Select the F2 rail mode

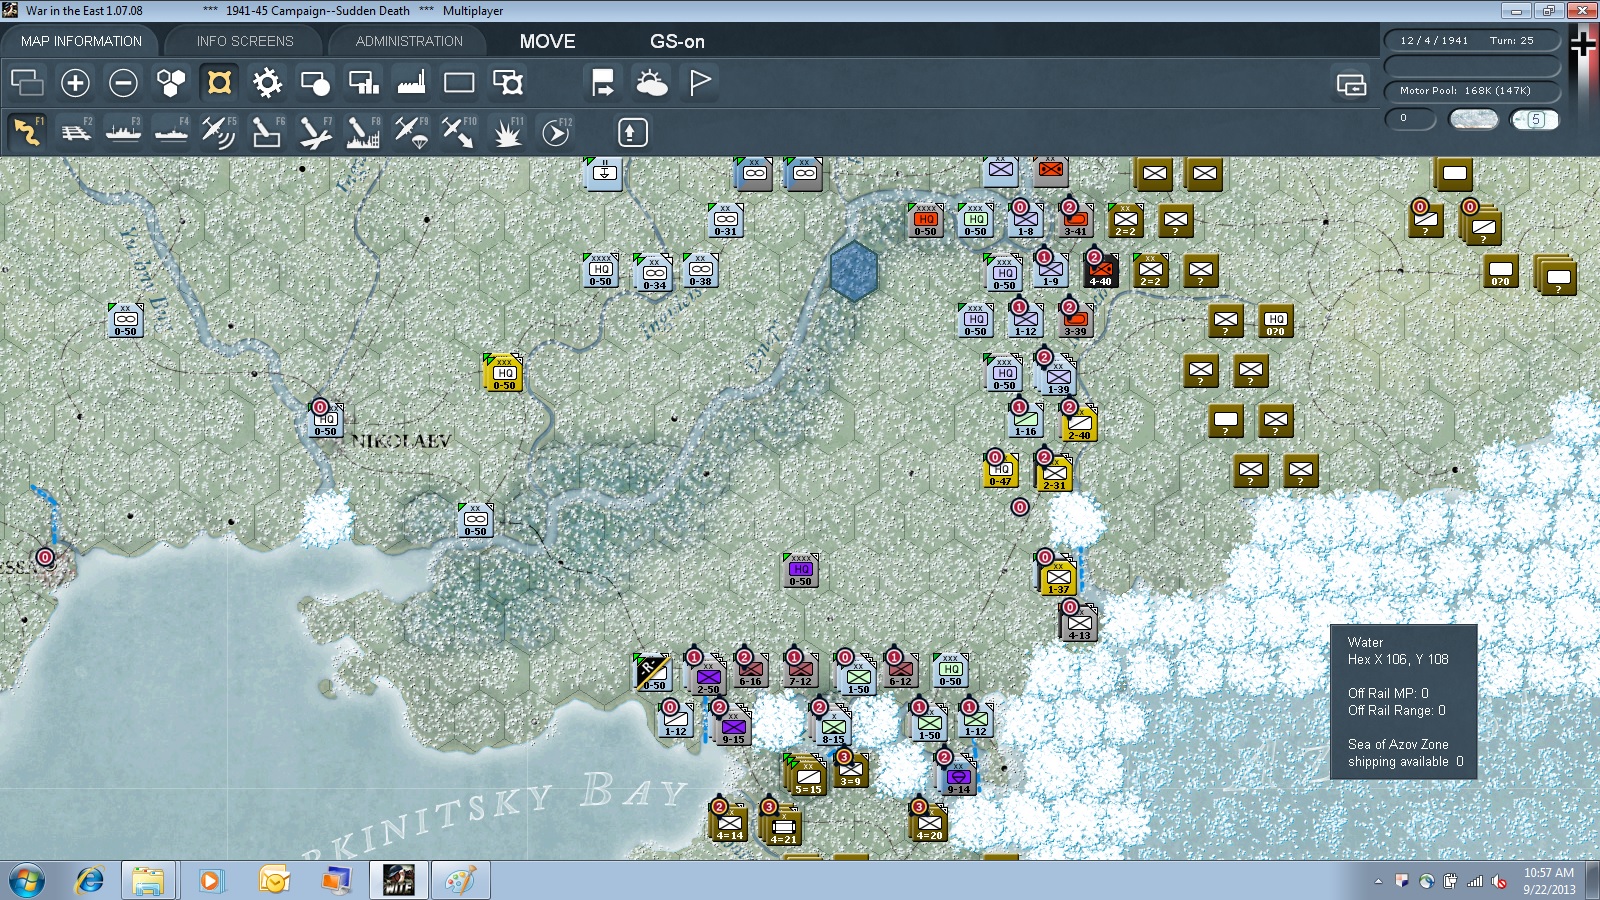pyautogui.click(x=75, y=132)
